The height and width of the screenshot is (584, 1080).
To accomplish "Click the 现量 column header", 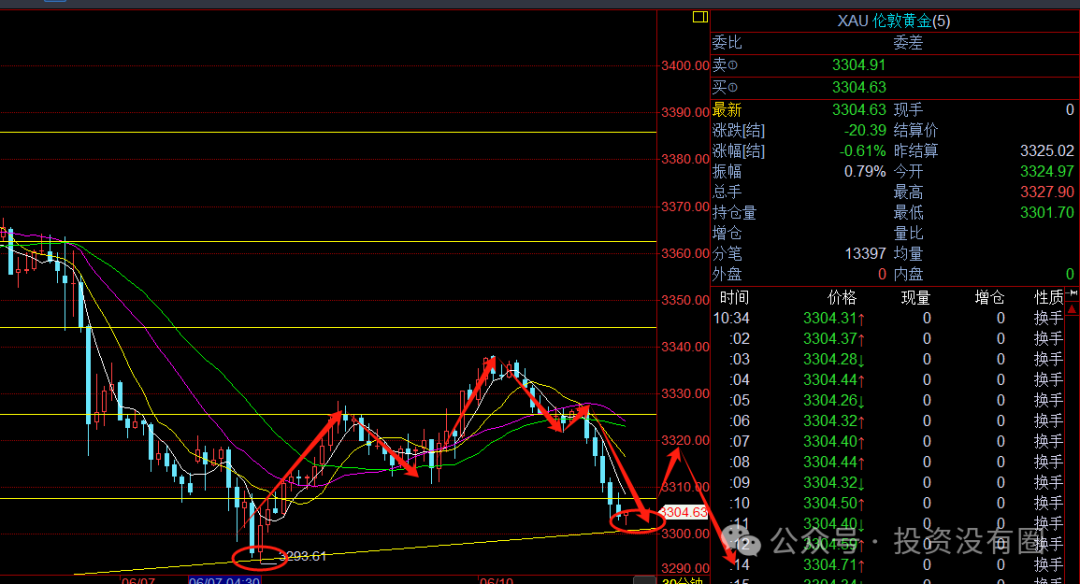I will 916,298.
